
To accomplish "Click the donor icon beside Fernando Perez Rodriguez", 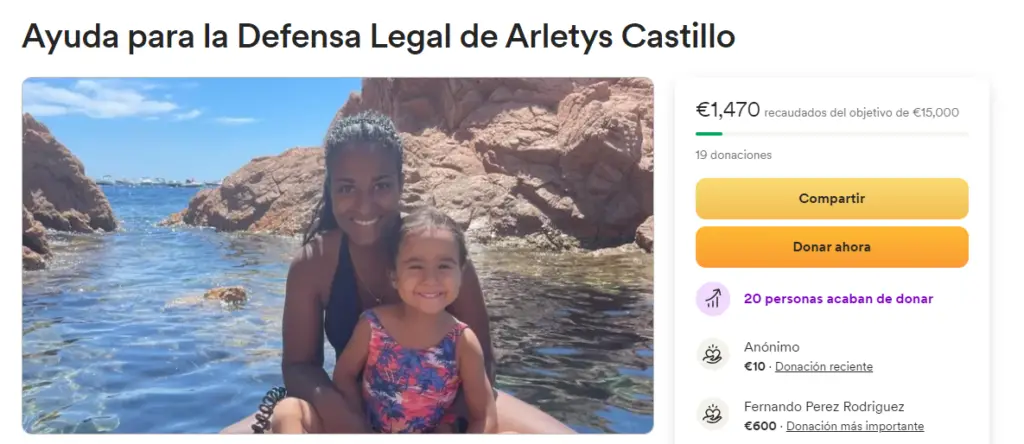I will coord(712,414).
